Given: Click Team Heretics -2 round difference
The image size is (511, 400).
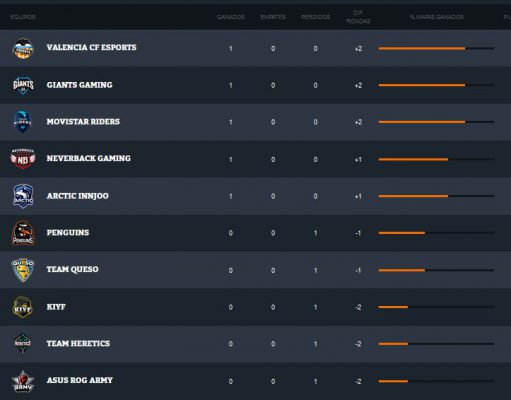Looking at the screenshot, I should [358, 344].
